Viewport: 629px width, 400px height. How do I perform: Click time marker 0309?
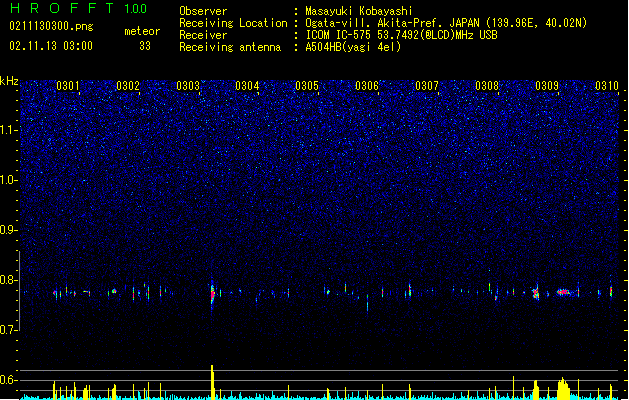click(547, 86)
